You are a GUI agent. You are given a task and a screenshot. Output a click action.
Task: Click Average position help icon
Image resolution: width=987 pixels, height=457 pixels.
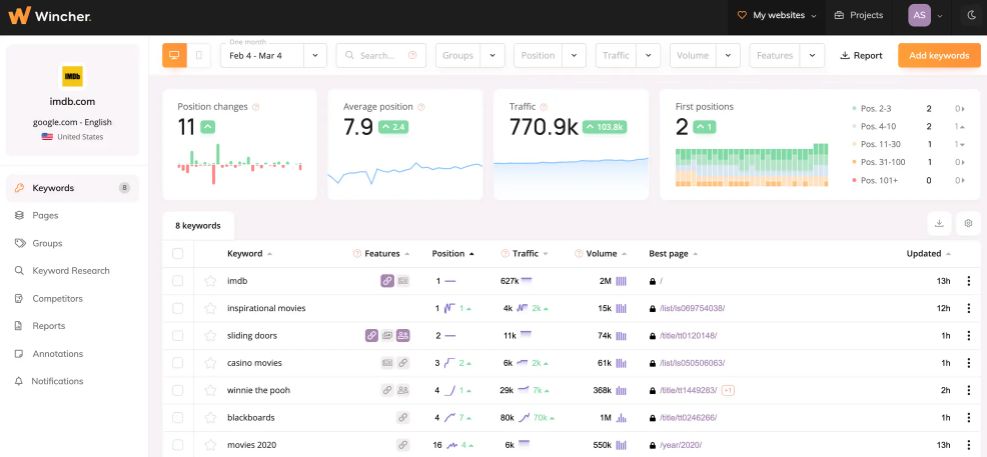(x=421, y=107)
